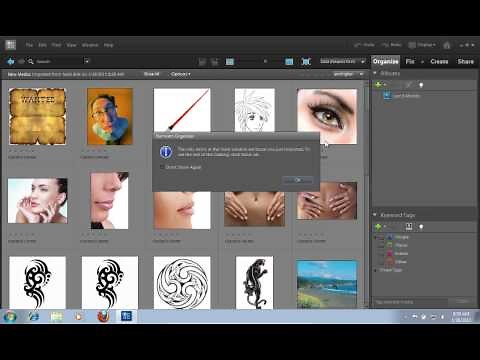Click the Search text field
This screenshot has width=480, height=360.
58,61
